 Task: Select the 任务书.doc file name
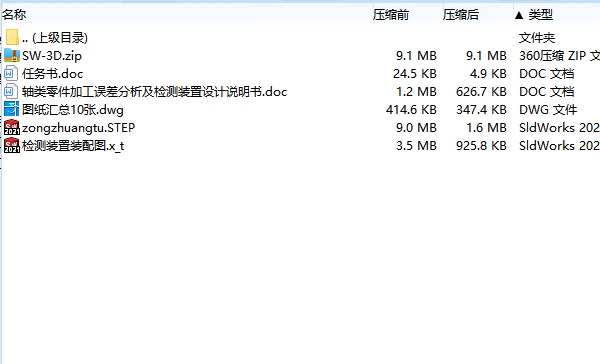[52, 73]
